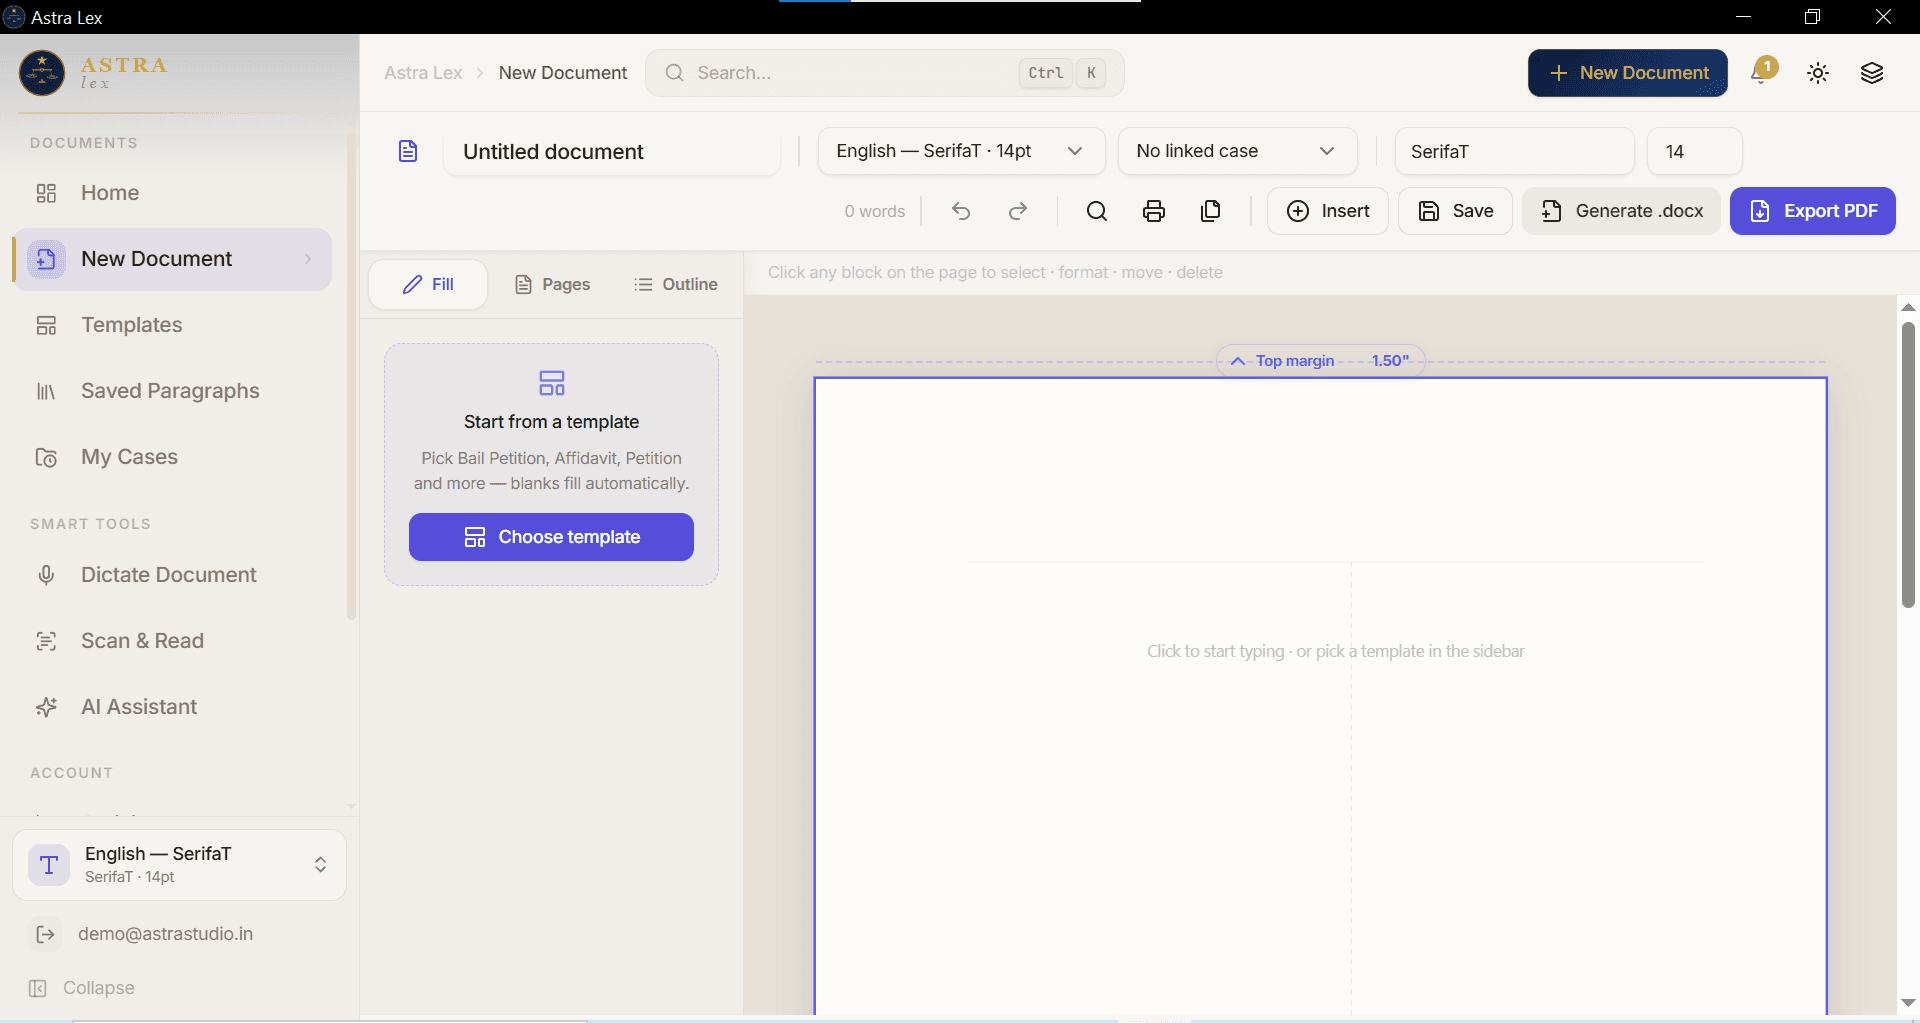The width and height of the screenshot is (1920, 1023).
Task: Click the New Document button top right
Action: click(1627, 73)
